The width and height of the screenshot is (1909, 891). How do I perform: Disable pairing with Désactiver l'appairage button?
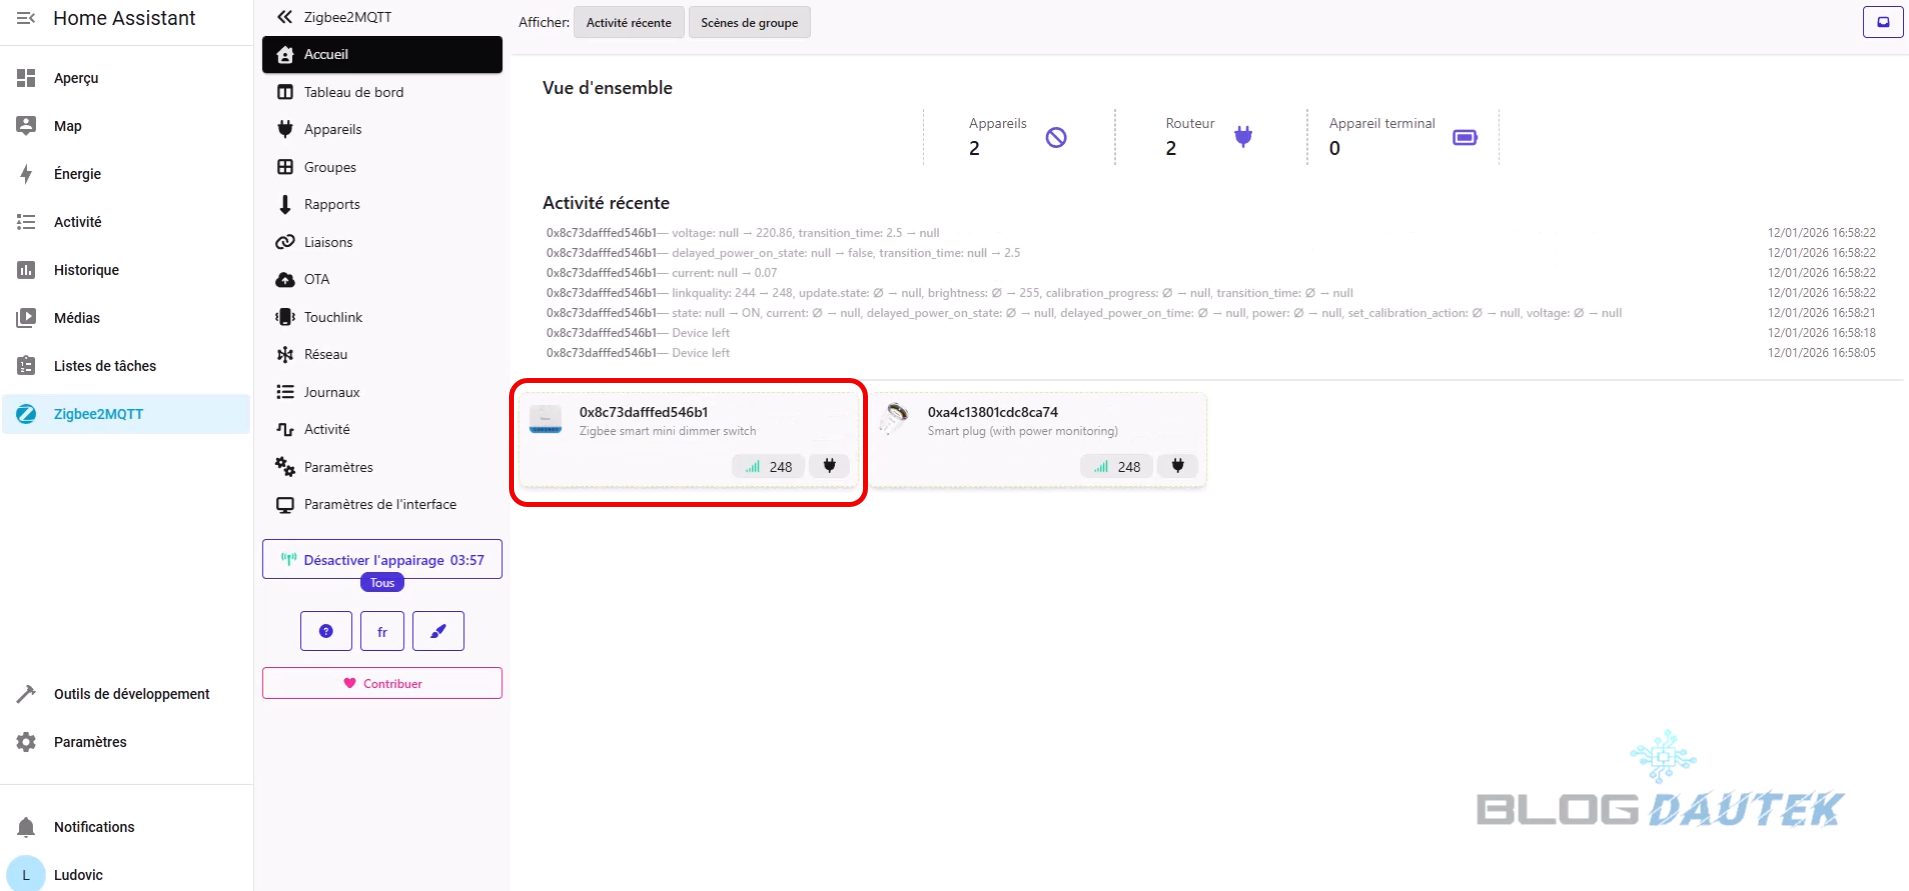coord(382,559)
